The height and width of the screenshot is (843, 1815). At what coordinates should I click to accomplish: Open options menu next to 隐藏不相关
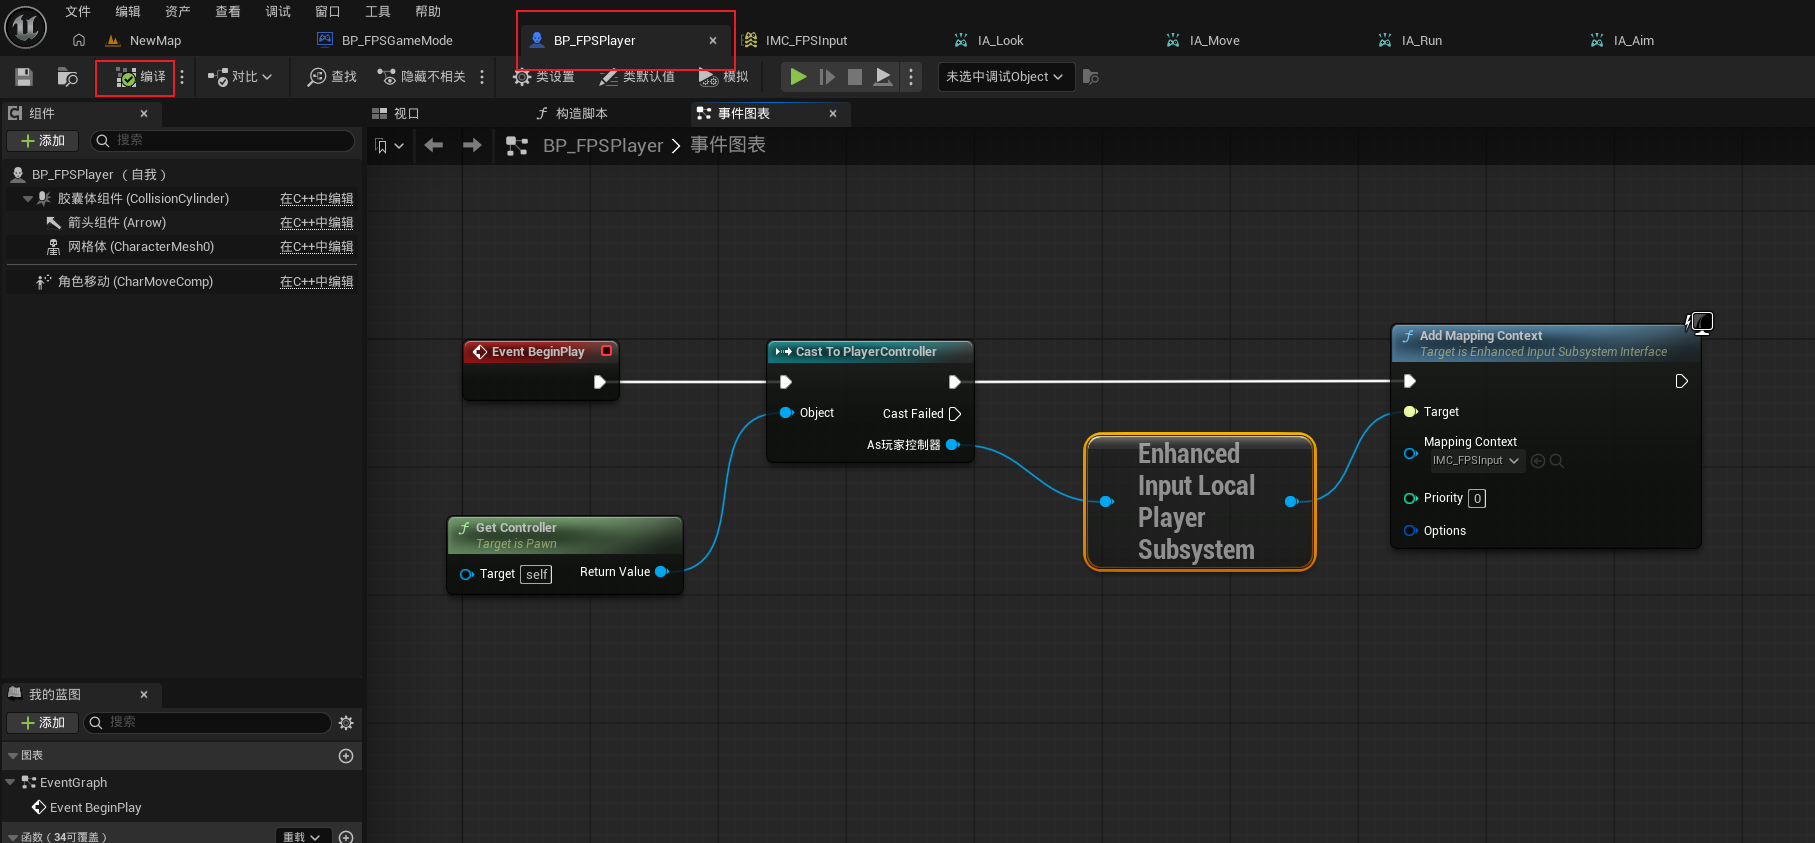pyautogui.click(x=482, y=77)
